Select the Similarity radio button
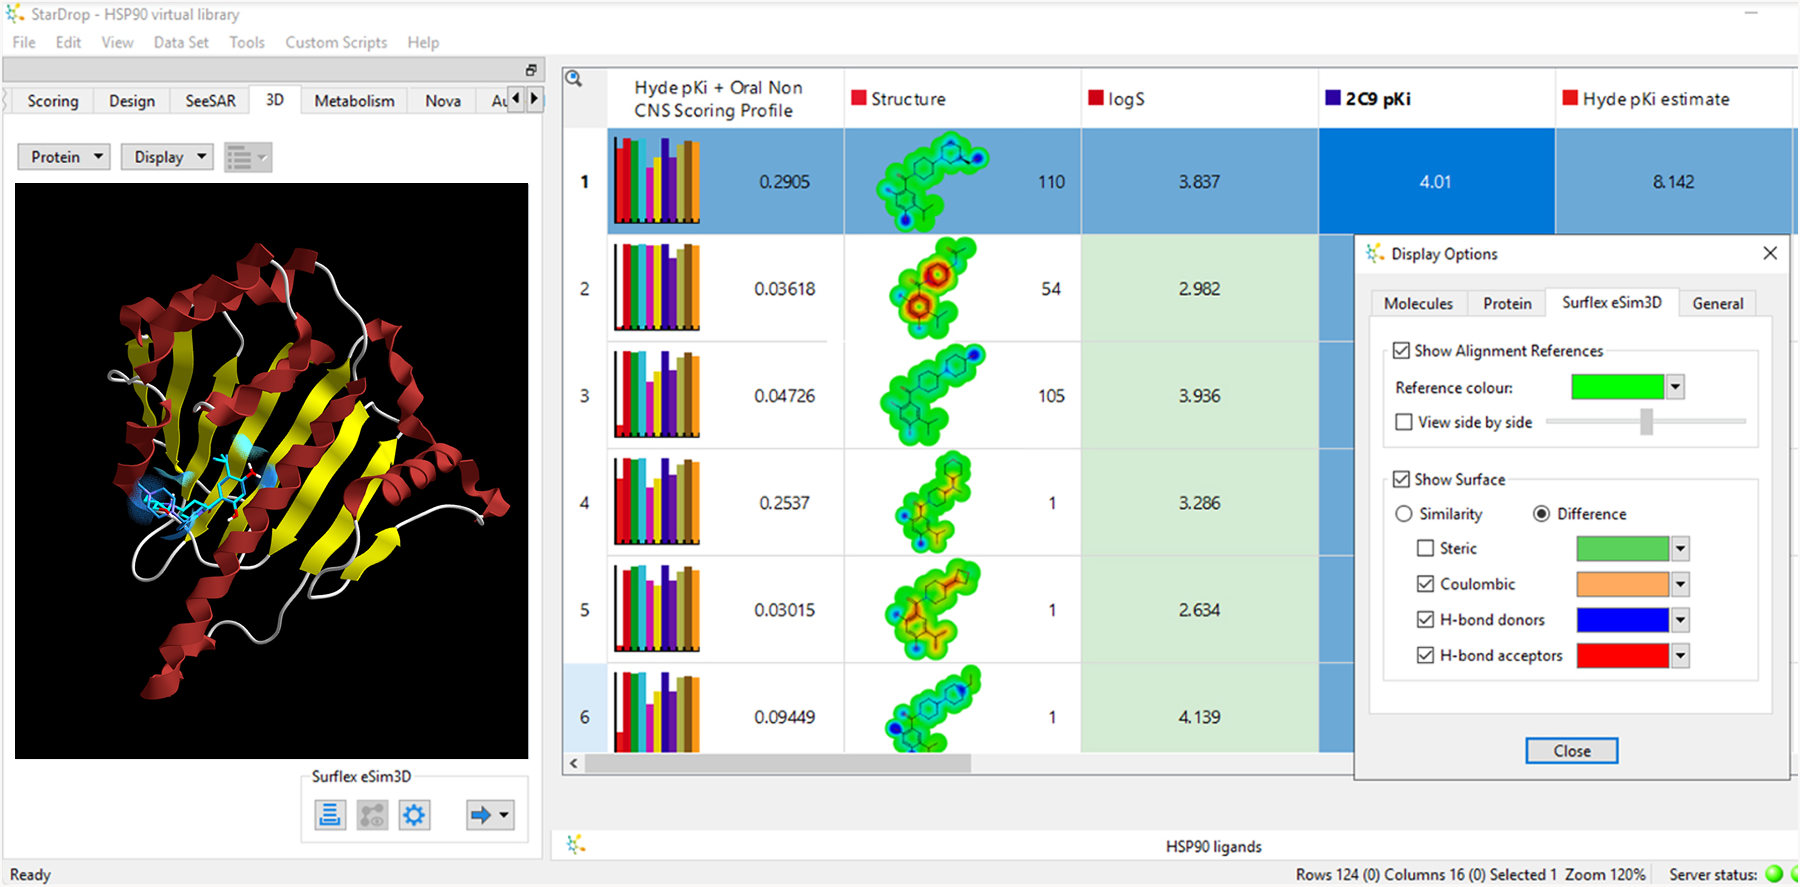 (1404, 514)
